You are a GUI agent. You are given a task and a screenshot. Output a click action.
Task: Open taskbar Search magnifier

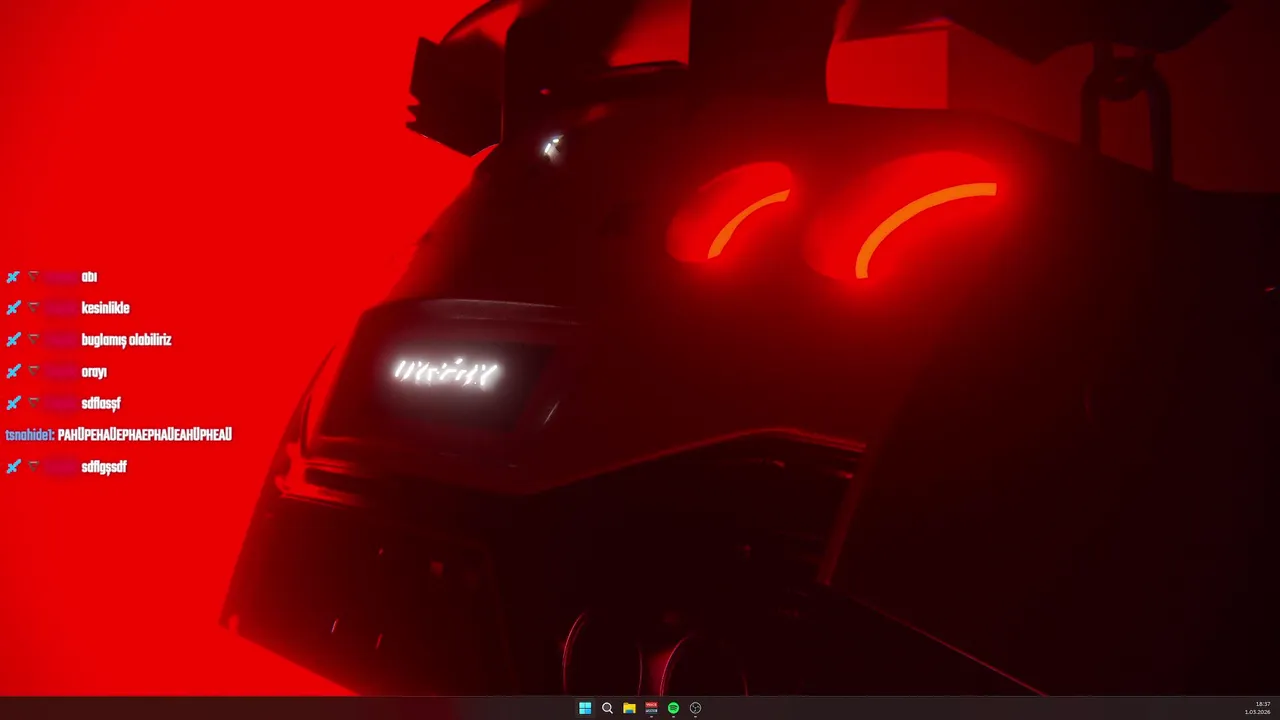click(x=607, y=708)
